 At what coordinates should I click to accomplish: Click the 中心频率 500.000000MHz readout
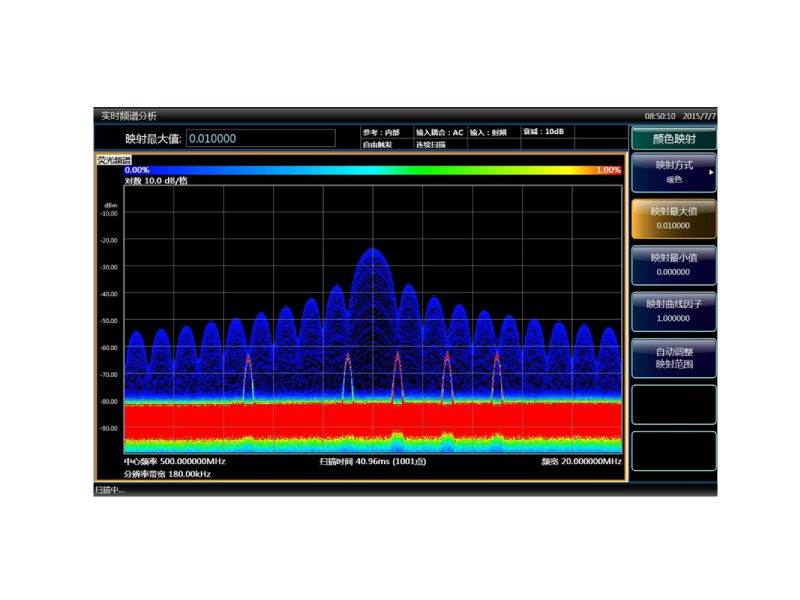(174, 461)
